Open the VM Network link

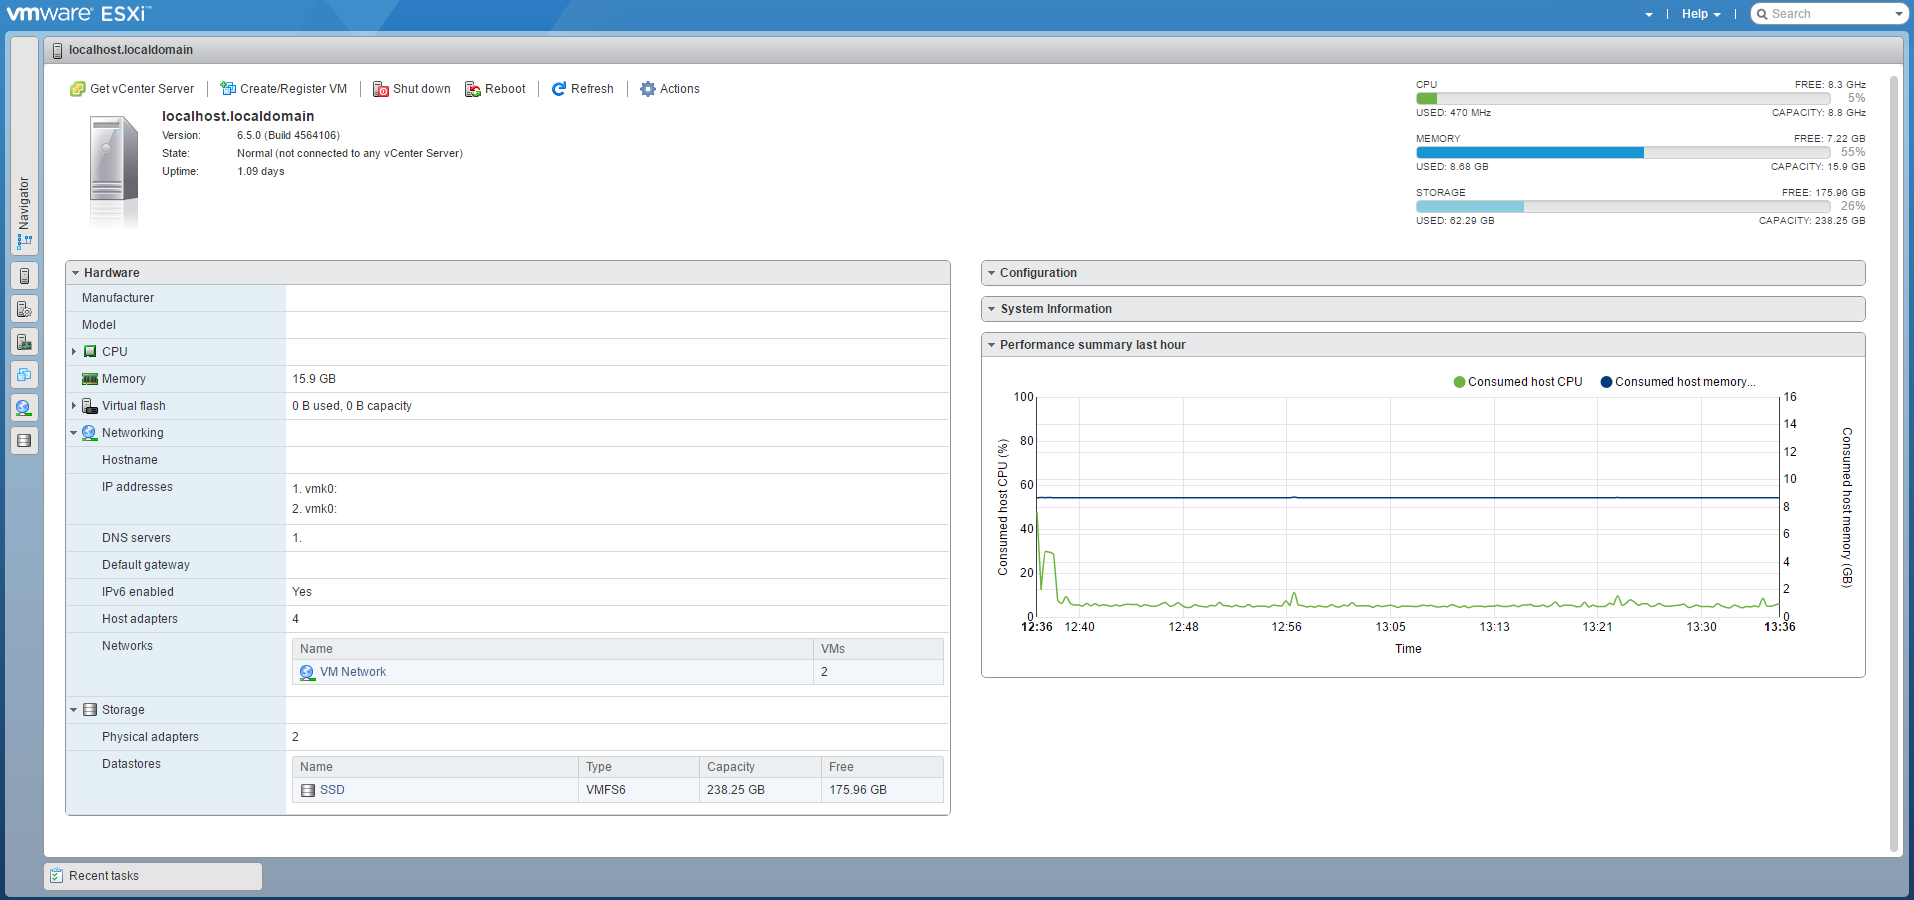[x=352, y=672]
